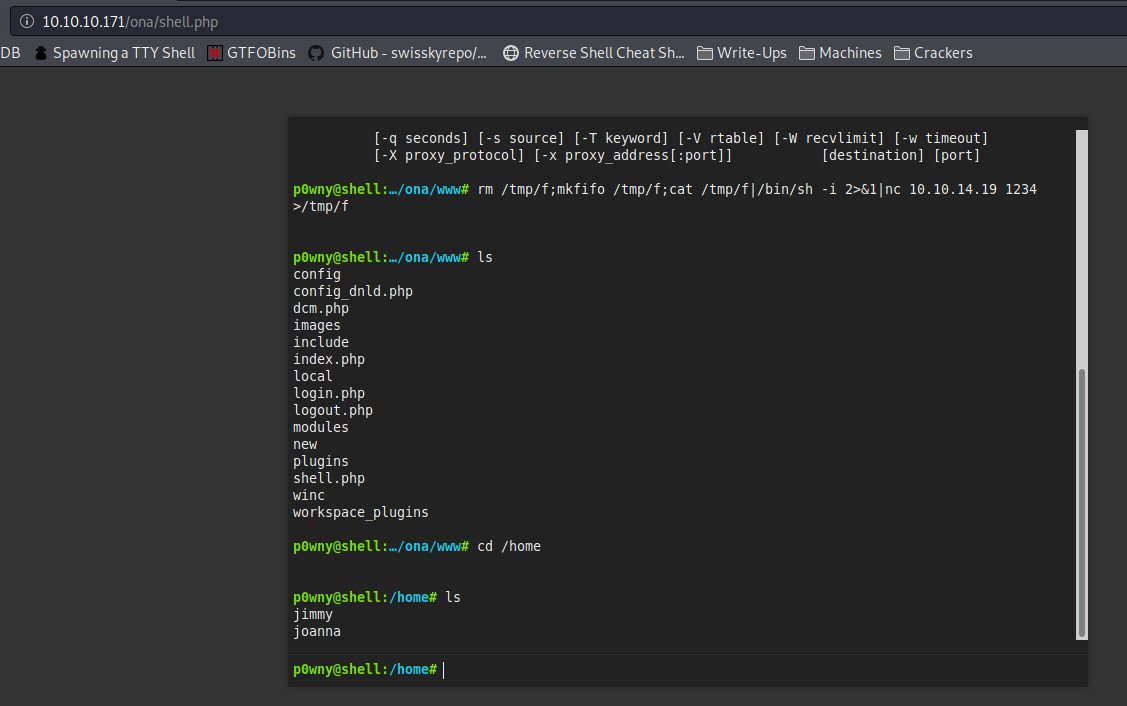Open the Spawning a TTY Shell bookmark
Screen dimensions: 1127x706
tap(115, 53)
